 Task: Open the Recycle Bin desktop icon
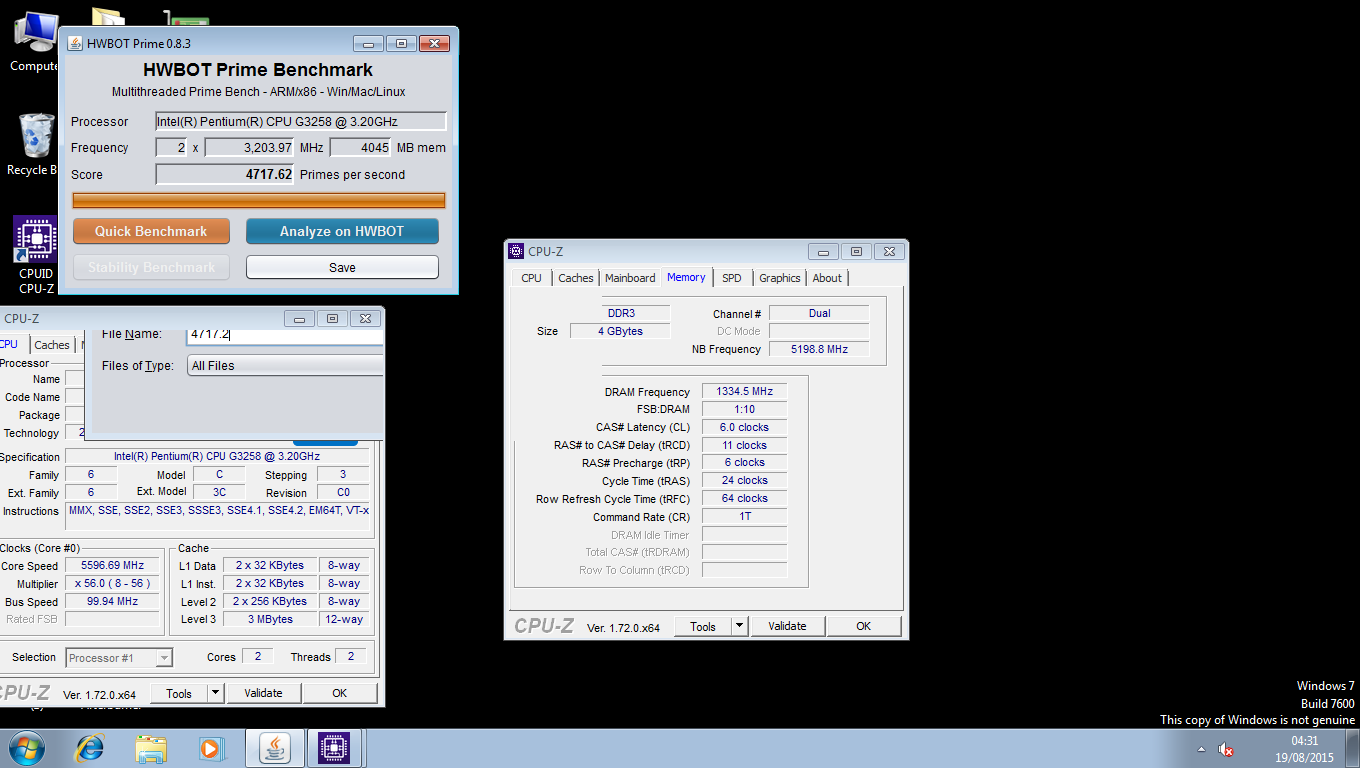pos(33,144)
